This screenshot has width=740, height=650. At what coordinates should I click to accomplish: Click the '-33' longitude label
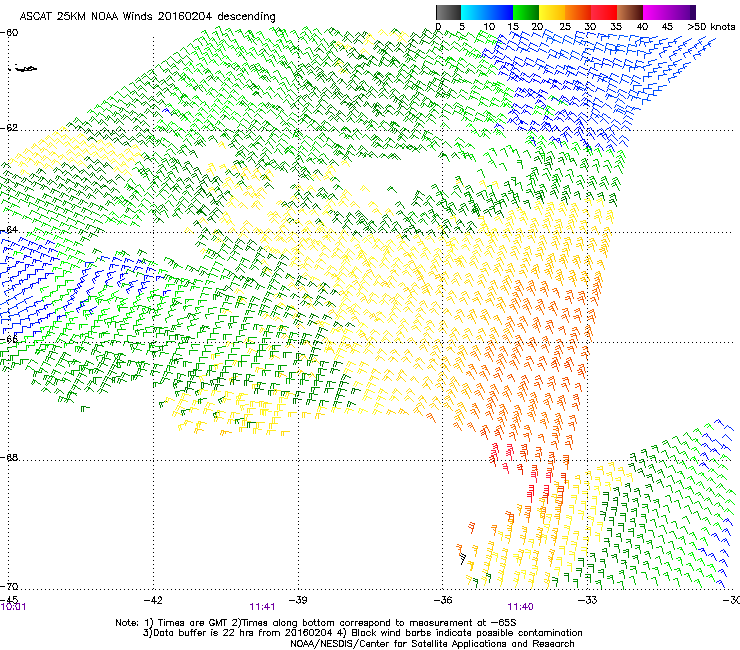tap(587, 600)
